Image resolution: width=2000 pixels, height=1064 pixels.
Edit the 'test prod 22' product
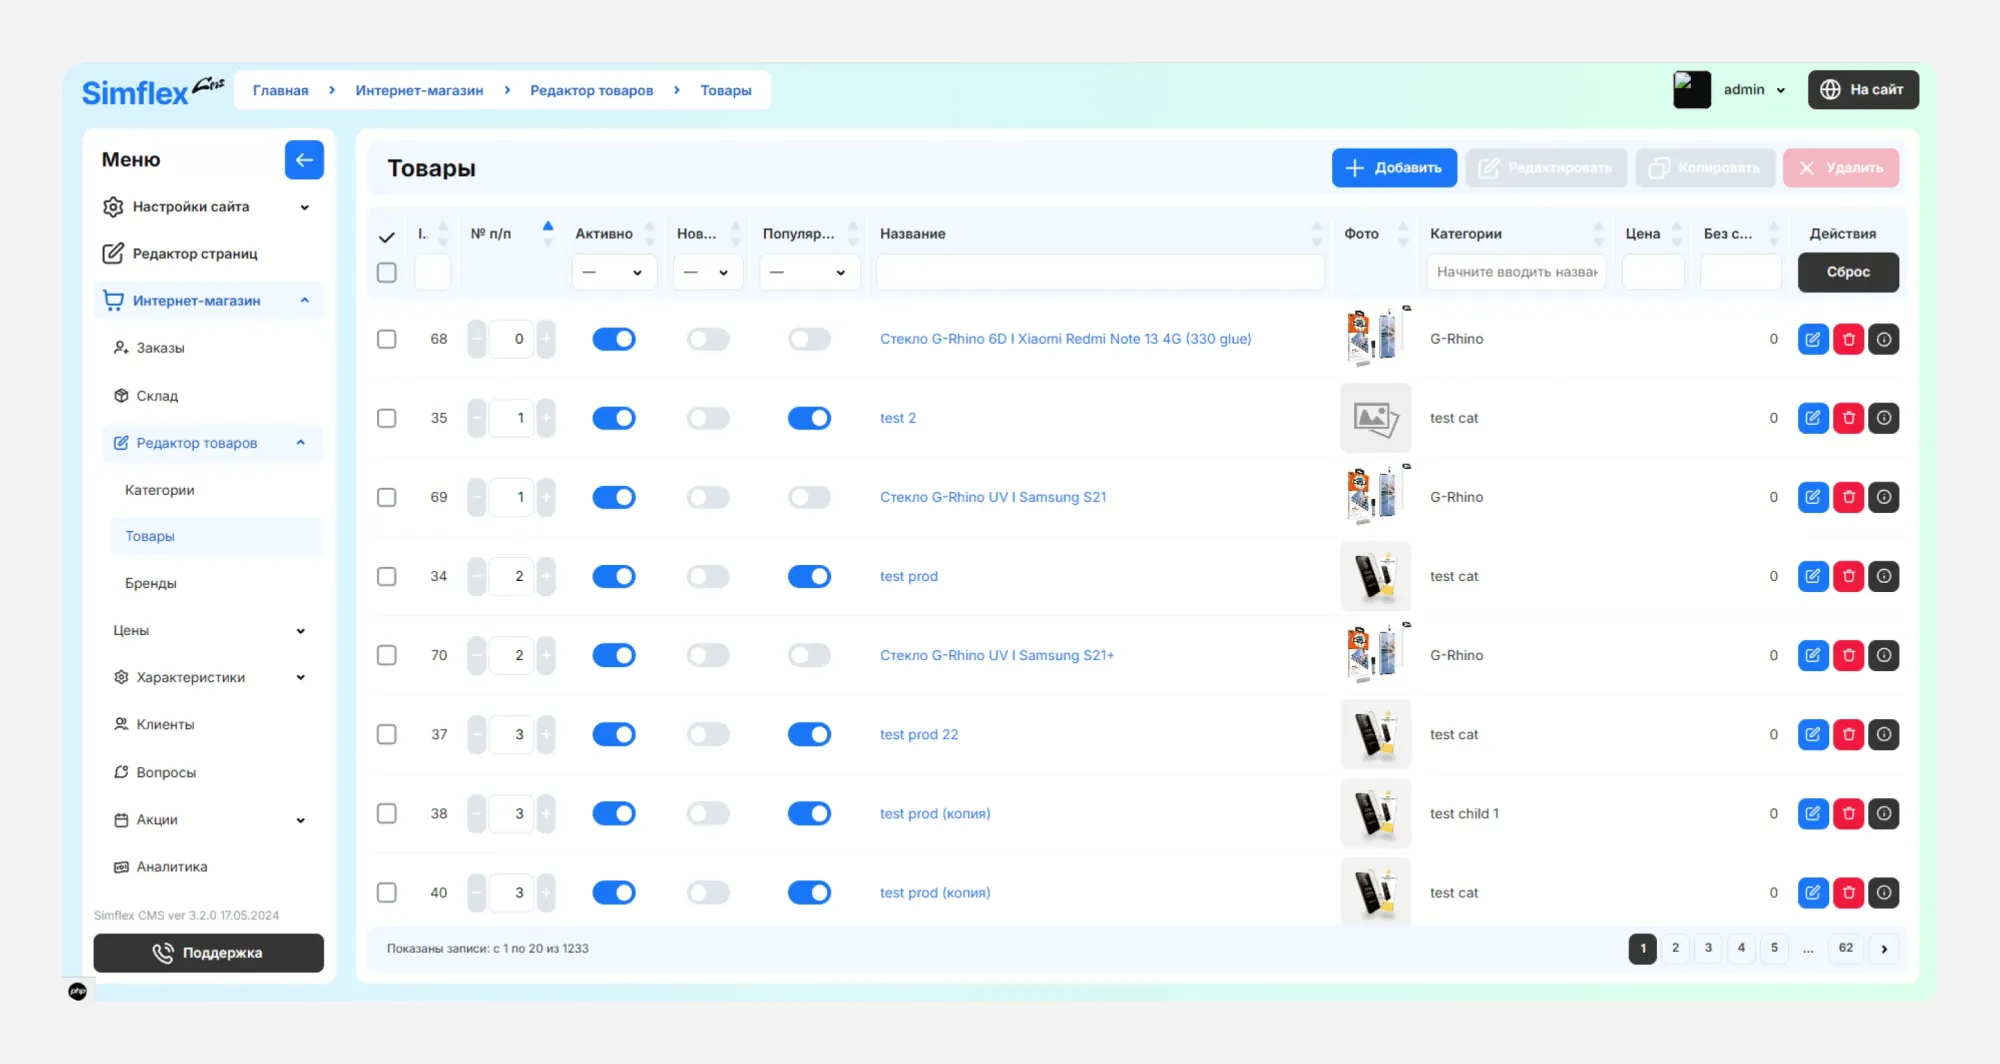point(1813,734)
